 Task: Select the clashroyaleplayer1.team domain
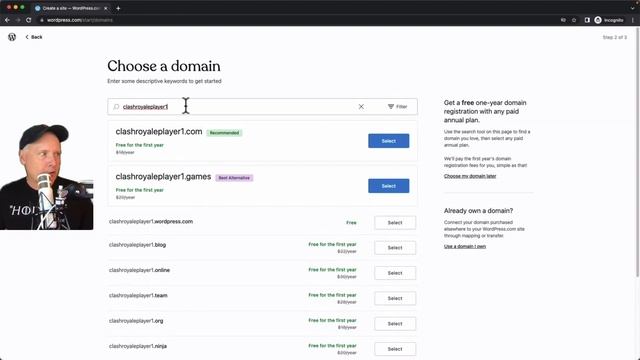click(395, 298)
